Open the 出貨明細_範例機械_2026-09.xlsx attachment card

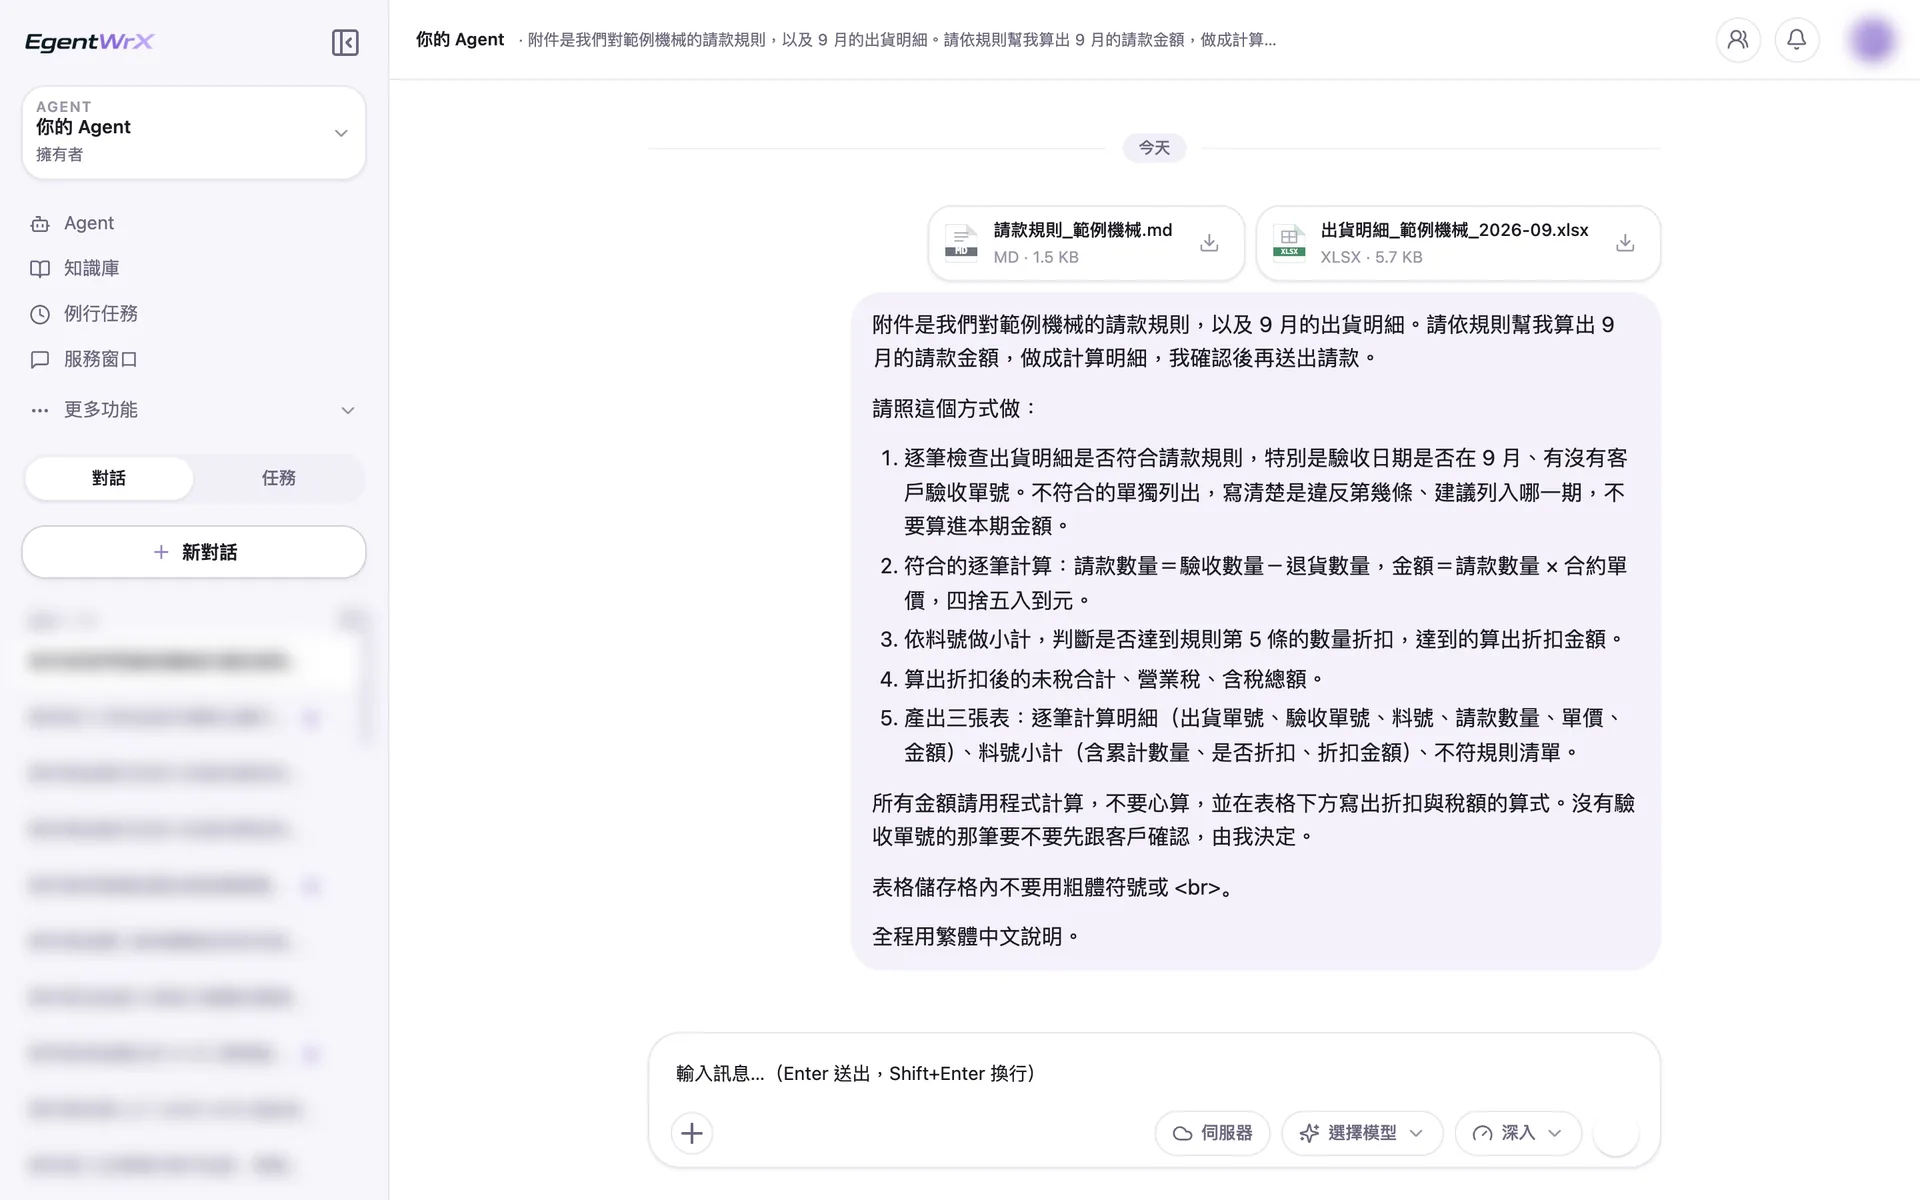click(x=1458, y=243)
